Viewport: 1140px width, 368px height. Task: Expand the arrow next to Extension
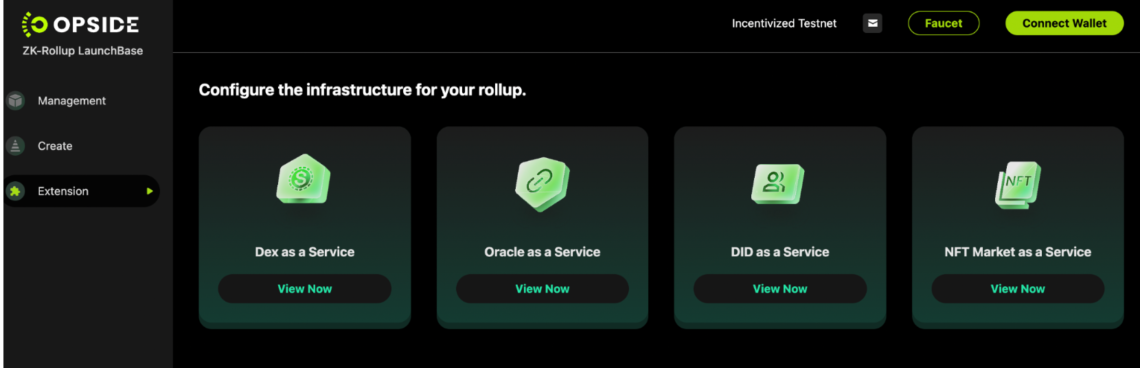click(x=149, y=191)
